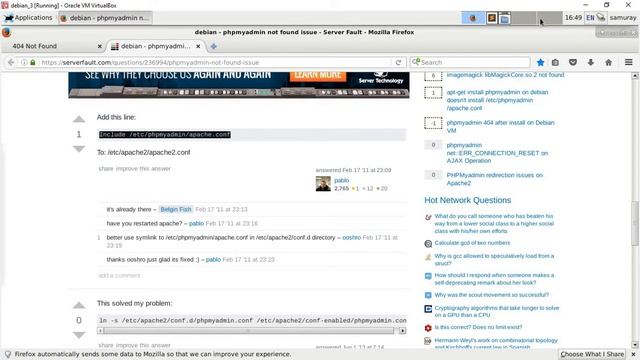Open 'Why was the scout movement so successful?'

(x=491, y=295)
